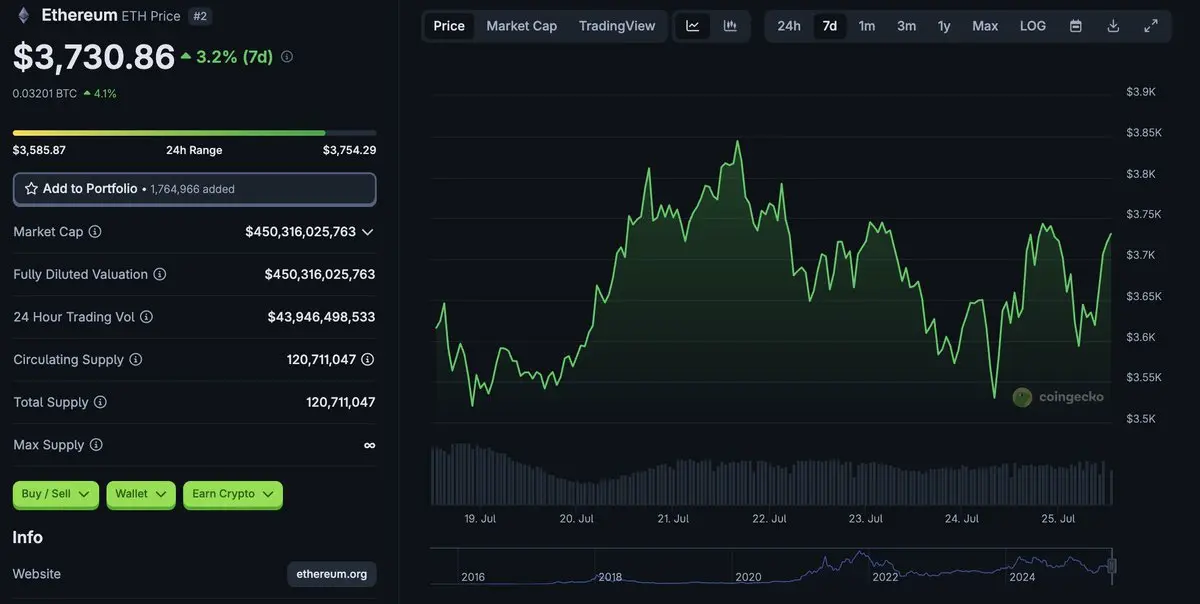This screenshot has height=604, width=1200.
Task: Open the calendar date range picker
Action: pyautogui.click(x=1076, y=26)
